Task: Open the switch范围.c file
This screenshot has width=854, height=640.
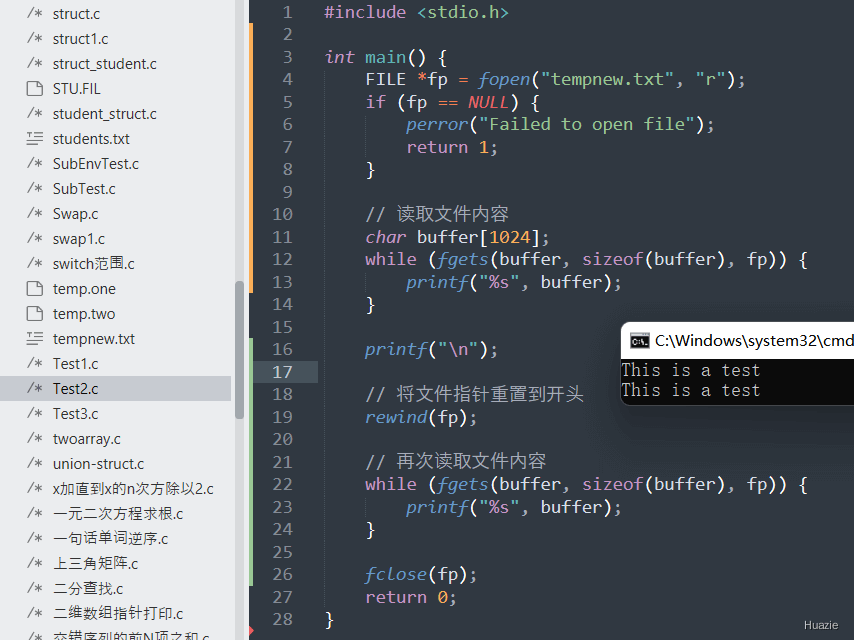Action: (x=94, y=264)
